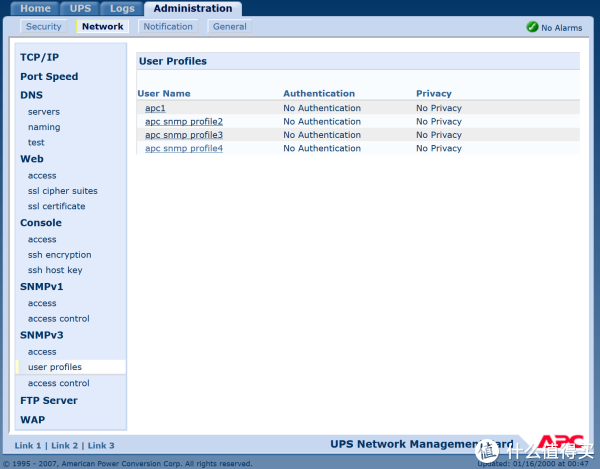The height and width of the screenshot is (469, 600).
Task: Click the SNMPv3 section heading
Action: 41,335
